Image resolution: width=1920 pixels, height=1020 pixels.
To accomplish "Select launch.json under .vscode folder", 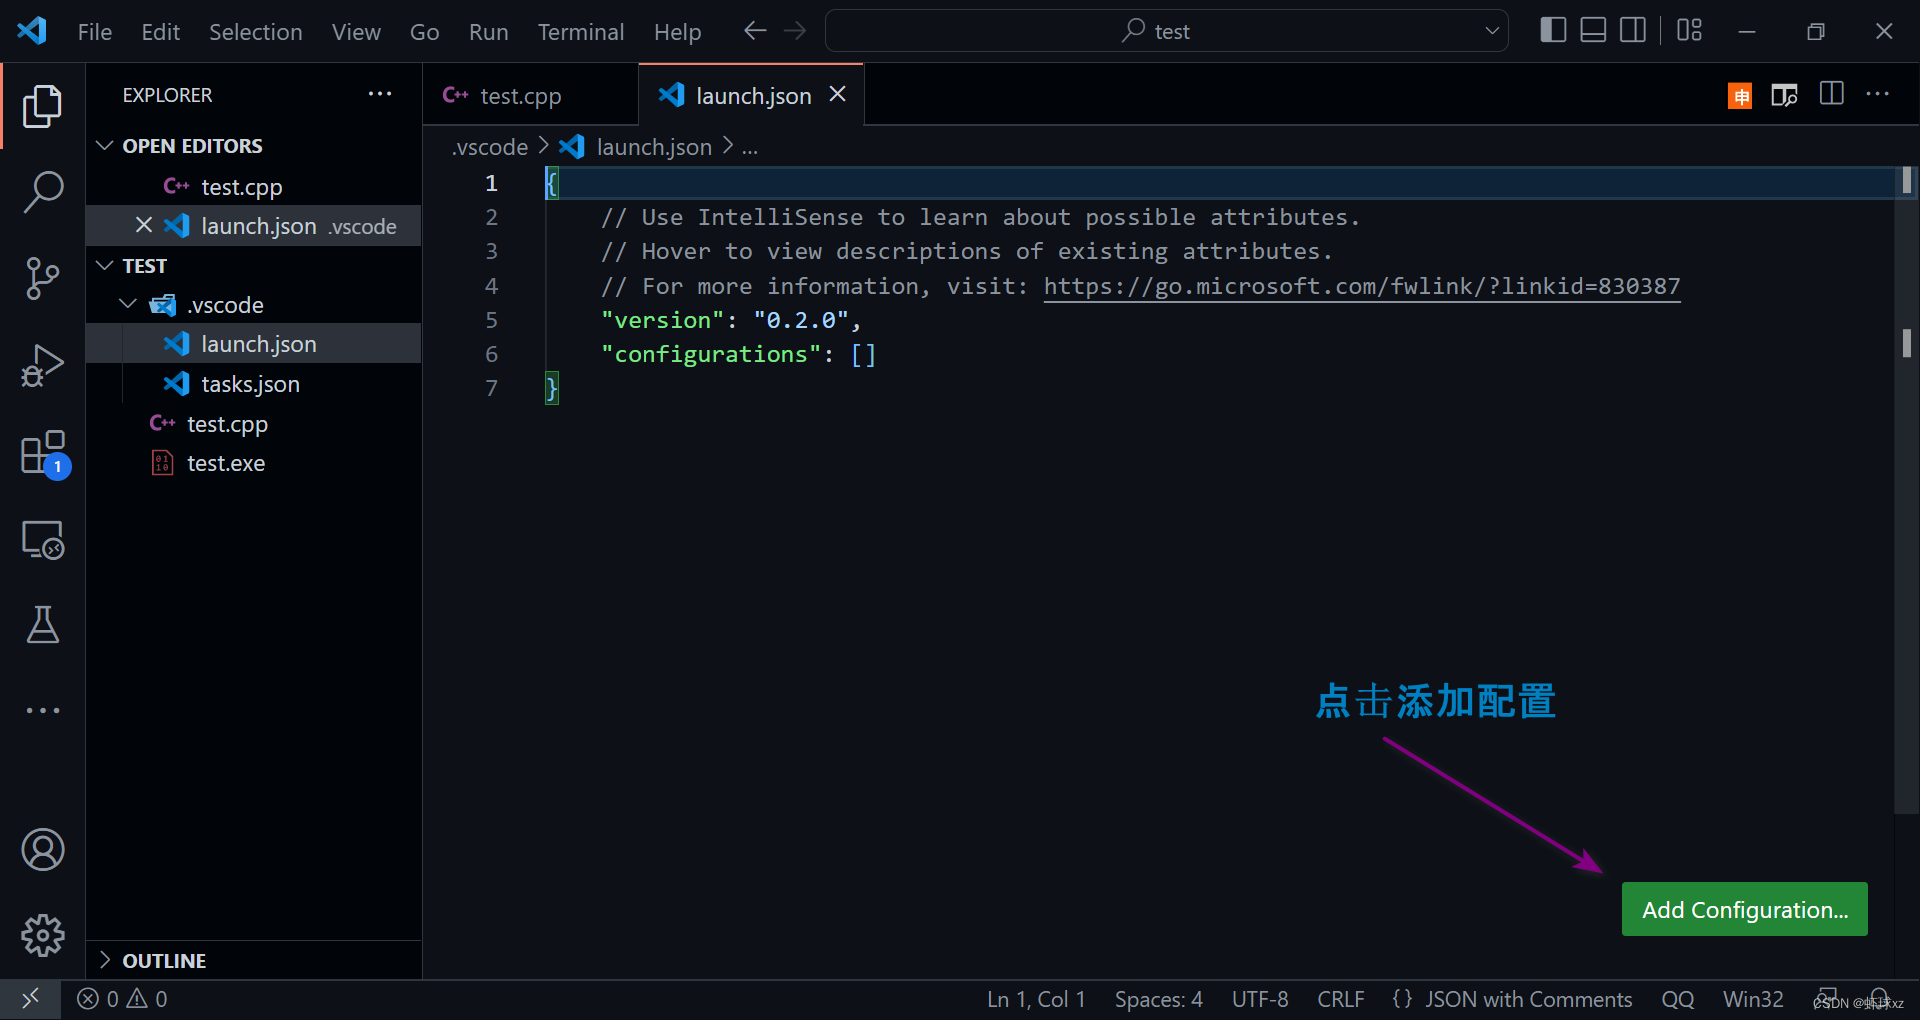I will click(x=253, y=343).
